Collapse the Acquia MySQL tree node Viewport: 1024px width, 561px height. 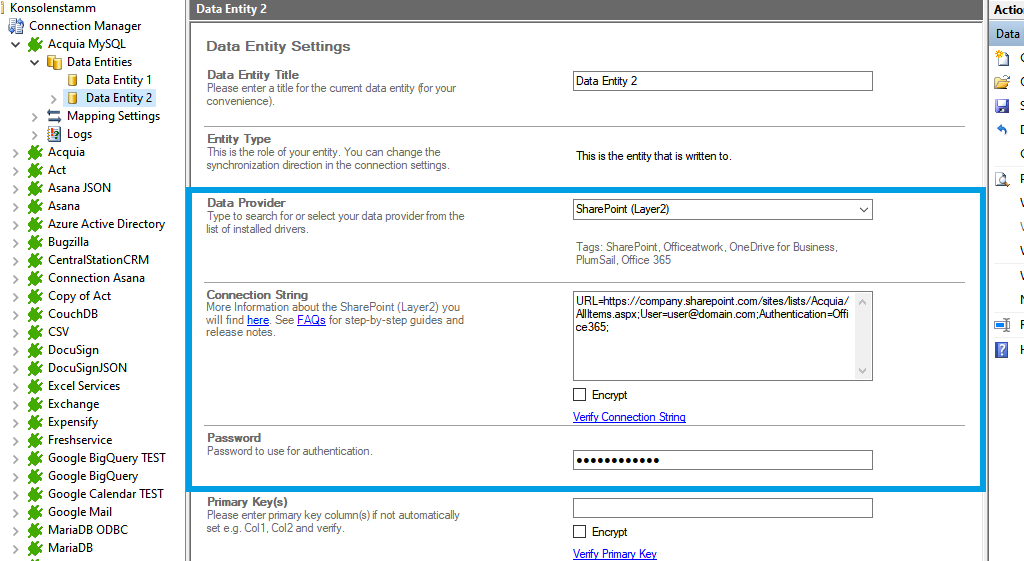pyautogui.click(x=16, y=44)
